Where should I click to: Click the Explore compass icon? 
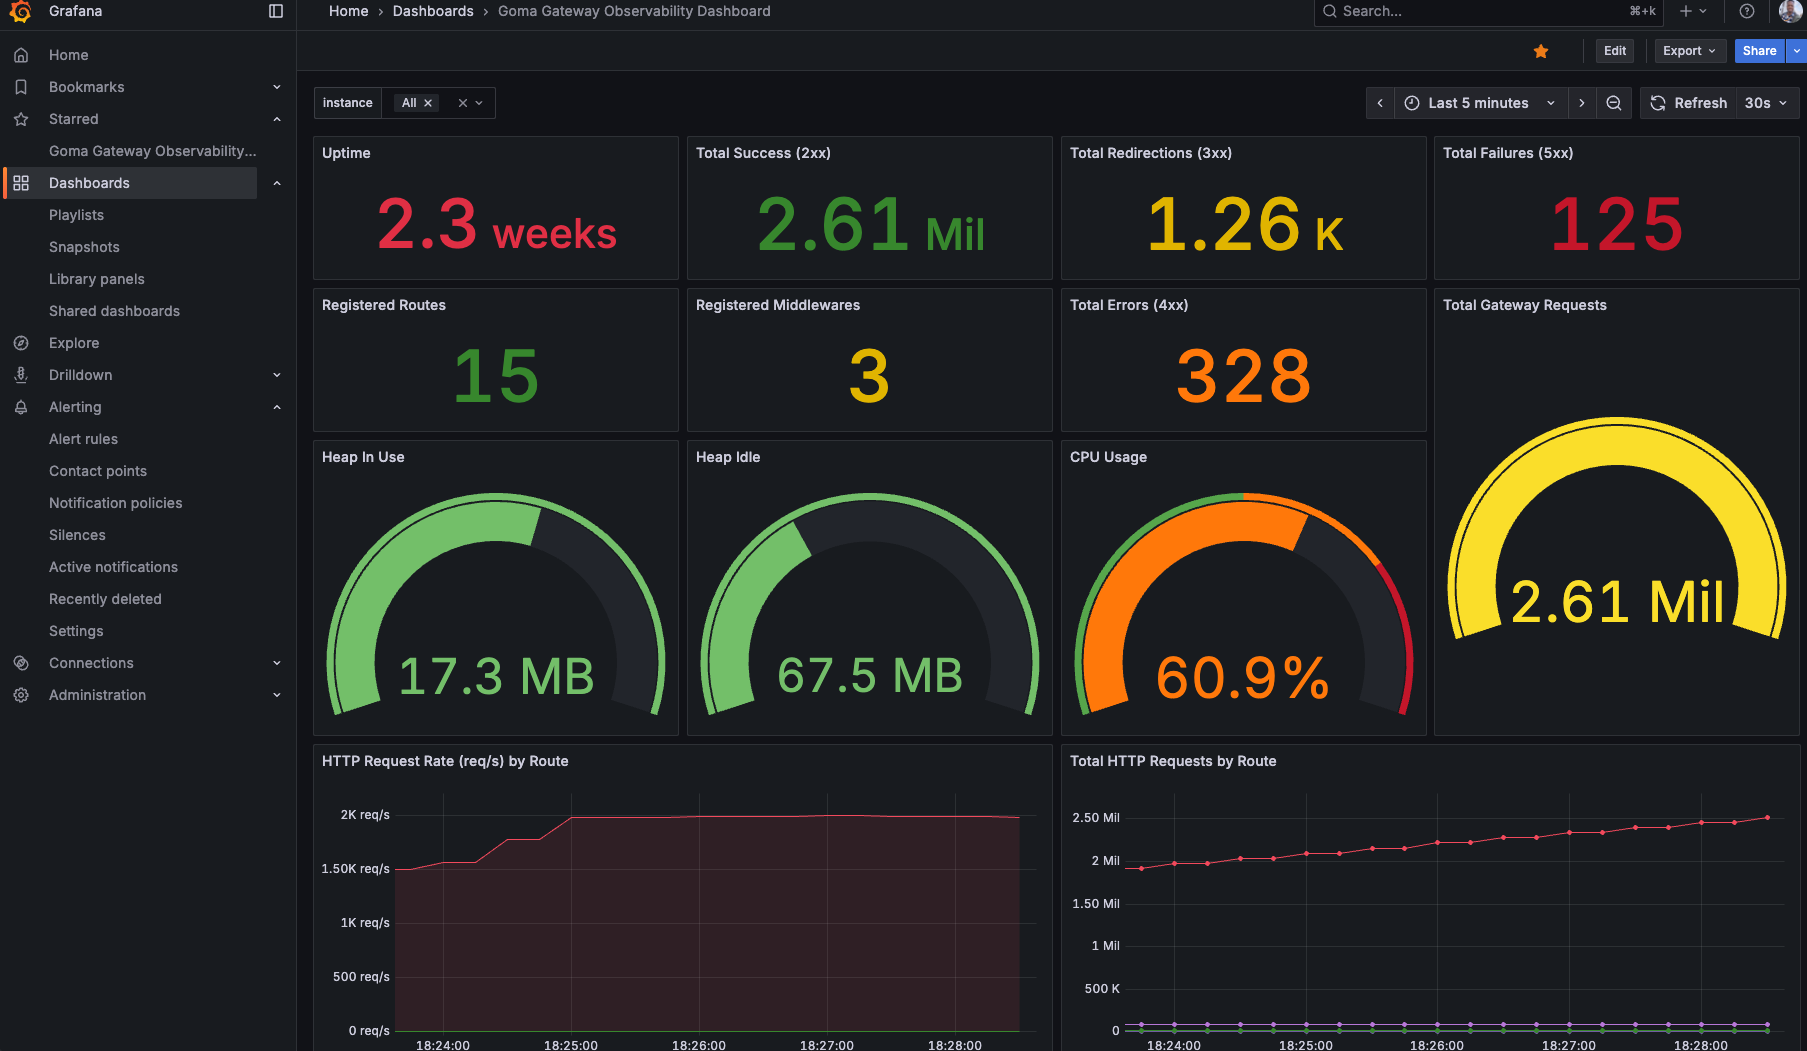tap(21, 343)
